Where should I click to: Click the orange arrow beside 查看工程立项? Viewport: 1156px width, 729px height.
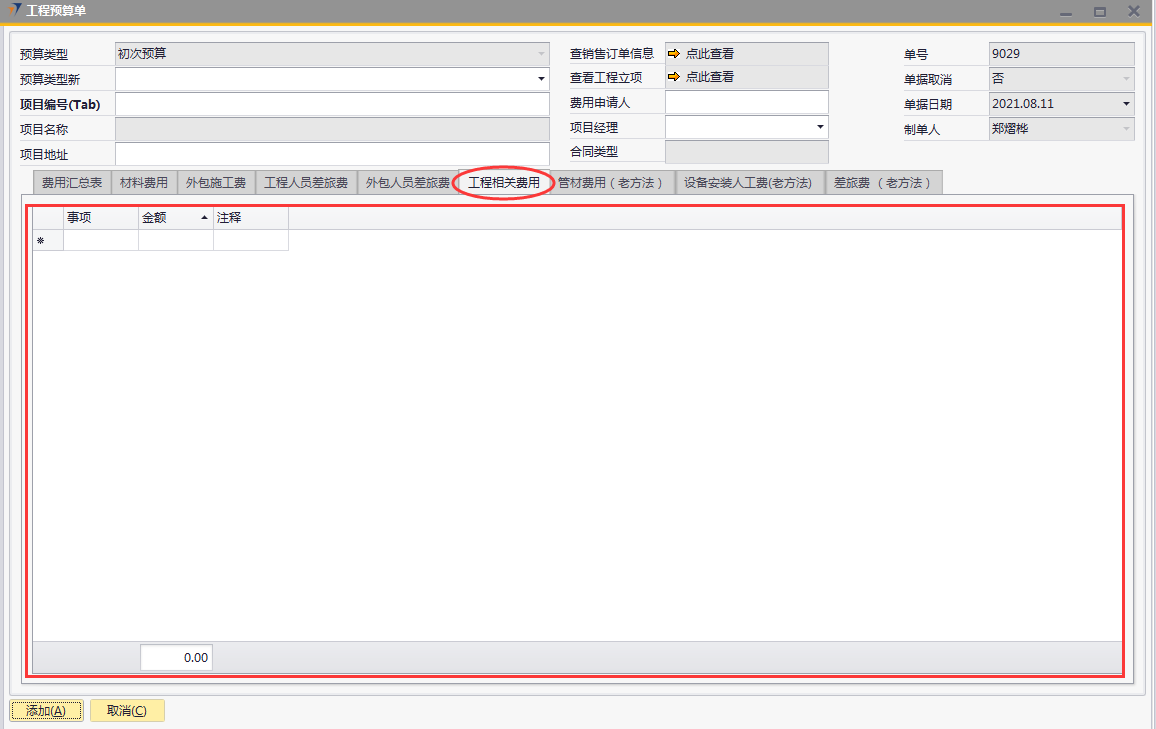(x=673, y=77)
